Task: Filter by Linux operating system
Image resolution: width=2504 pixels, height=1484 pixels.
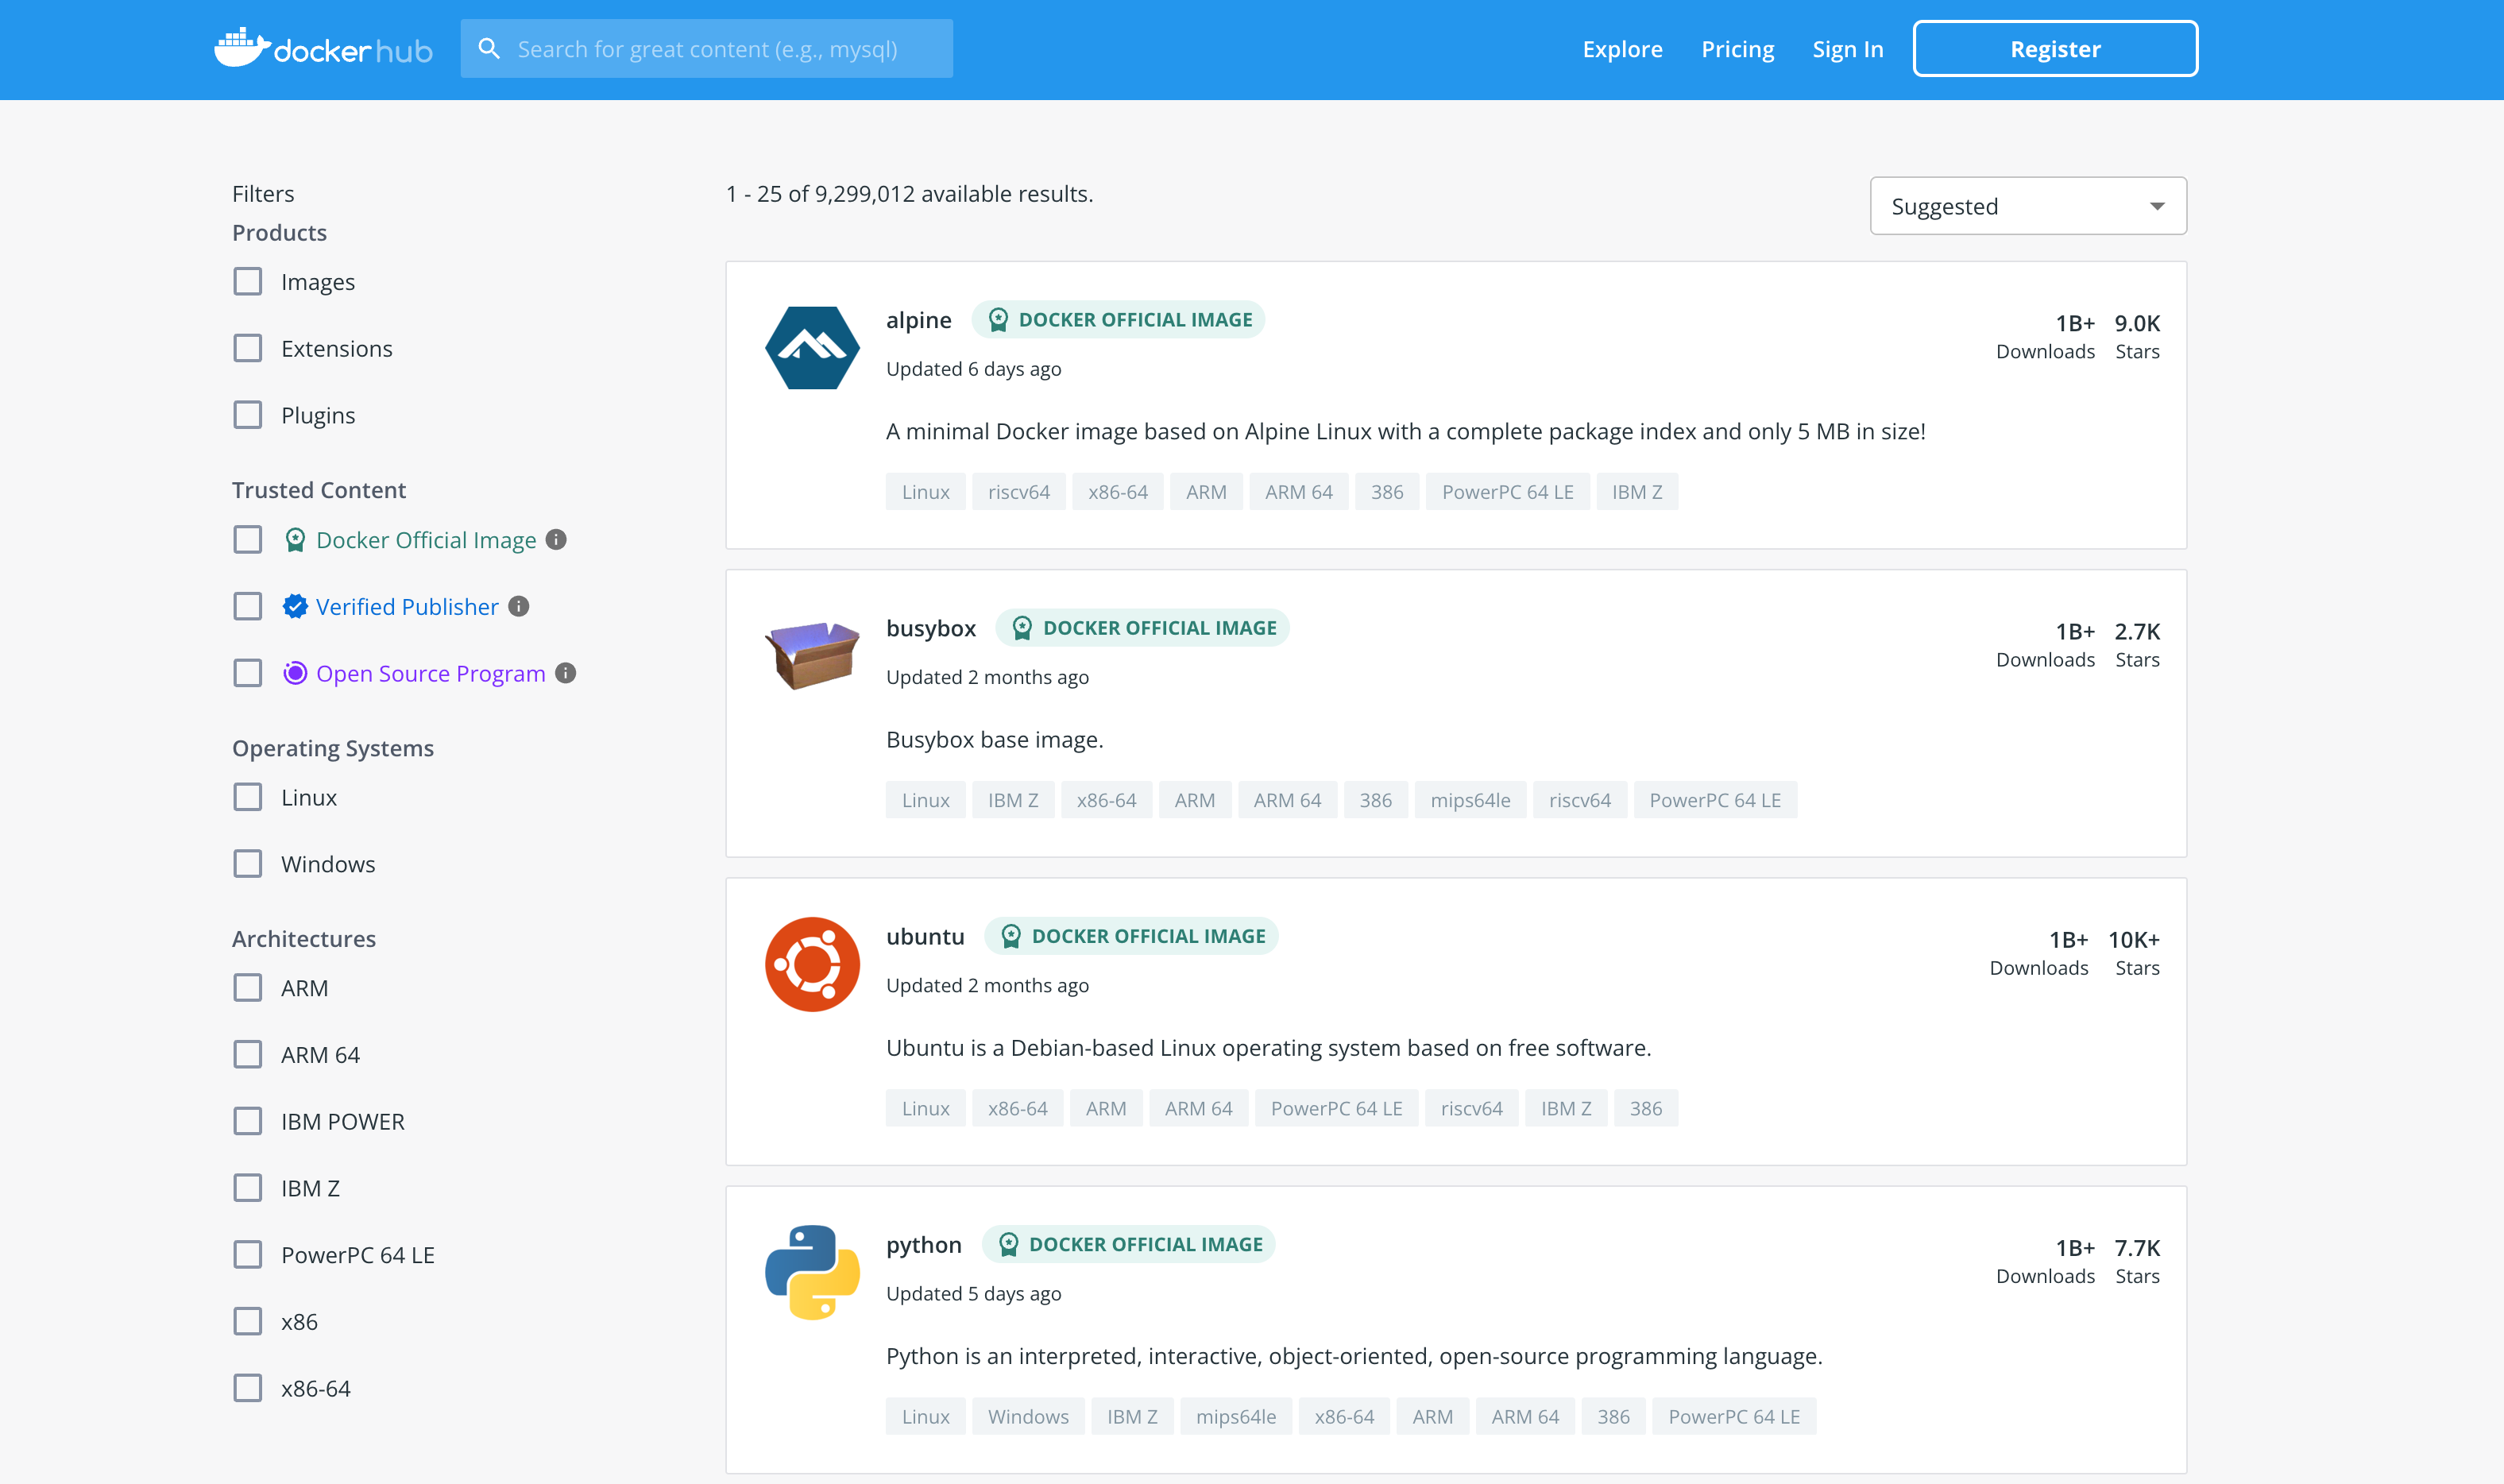Action: (248, 797)
